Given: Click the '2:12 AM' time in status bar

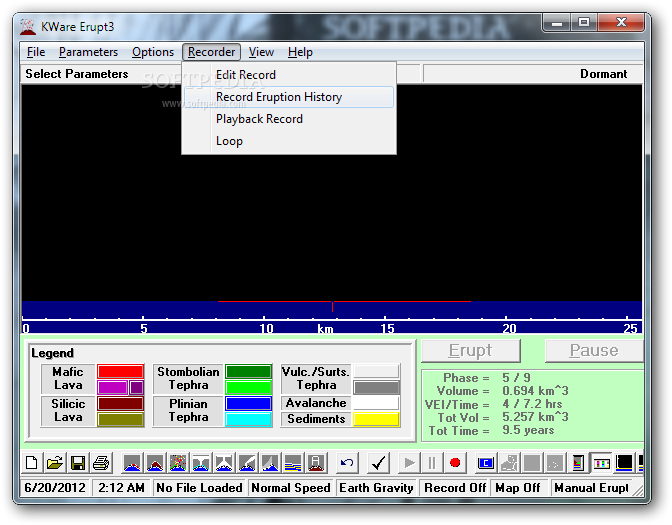Looking at the screenshot, I should [121, 488].
